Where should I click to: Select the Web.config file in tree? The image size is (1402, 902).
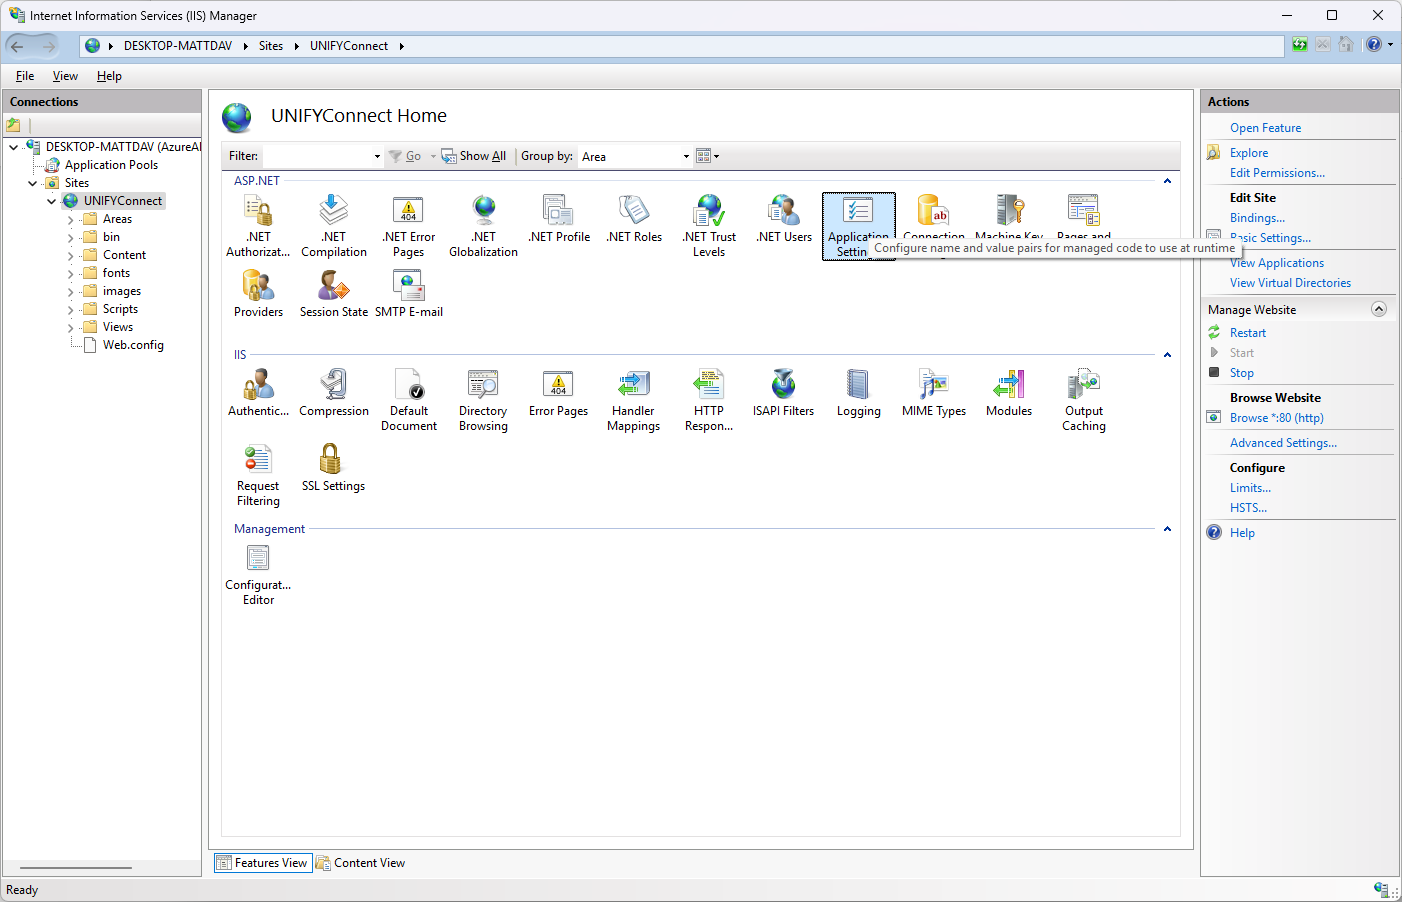[133, 345]
